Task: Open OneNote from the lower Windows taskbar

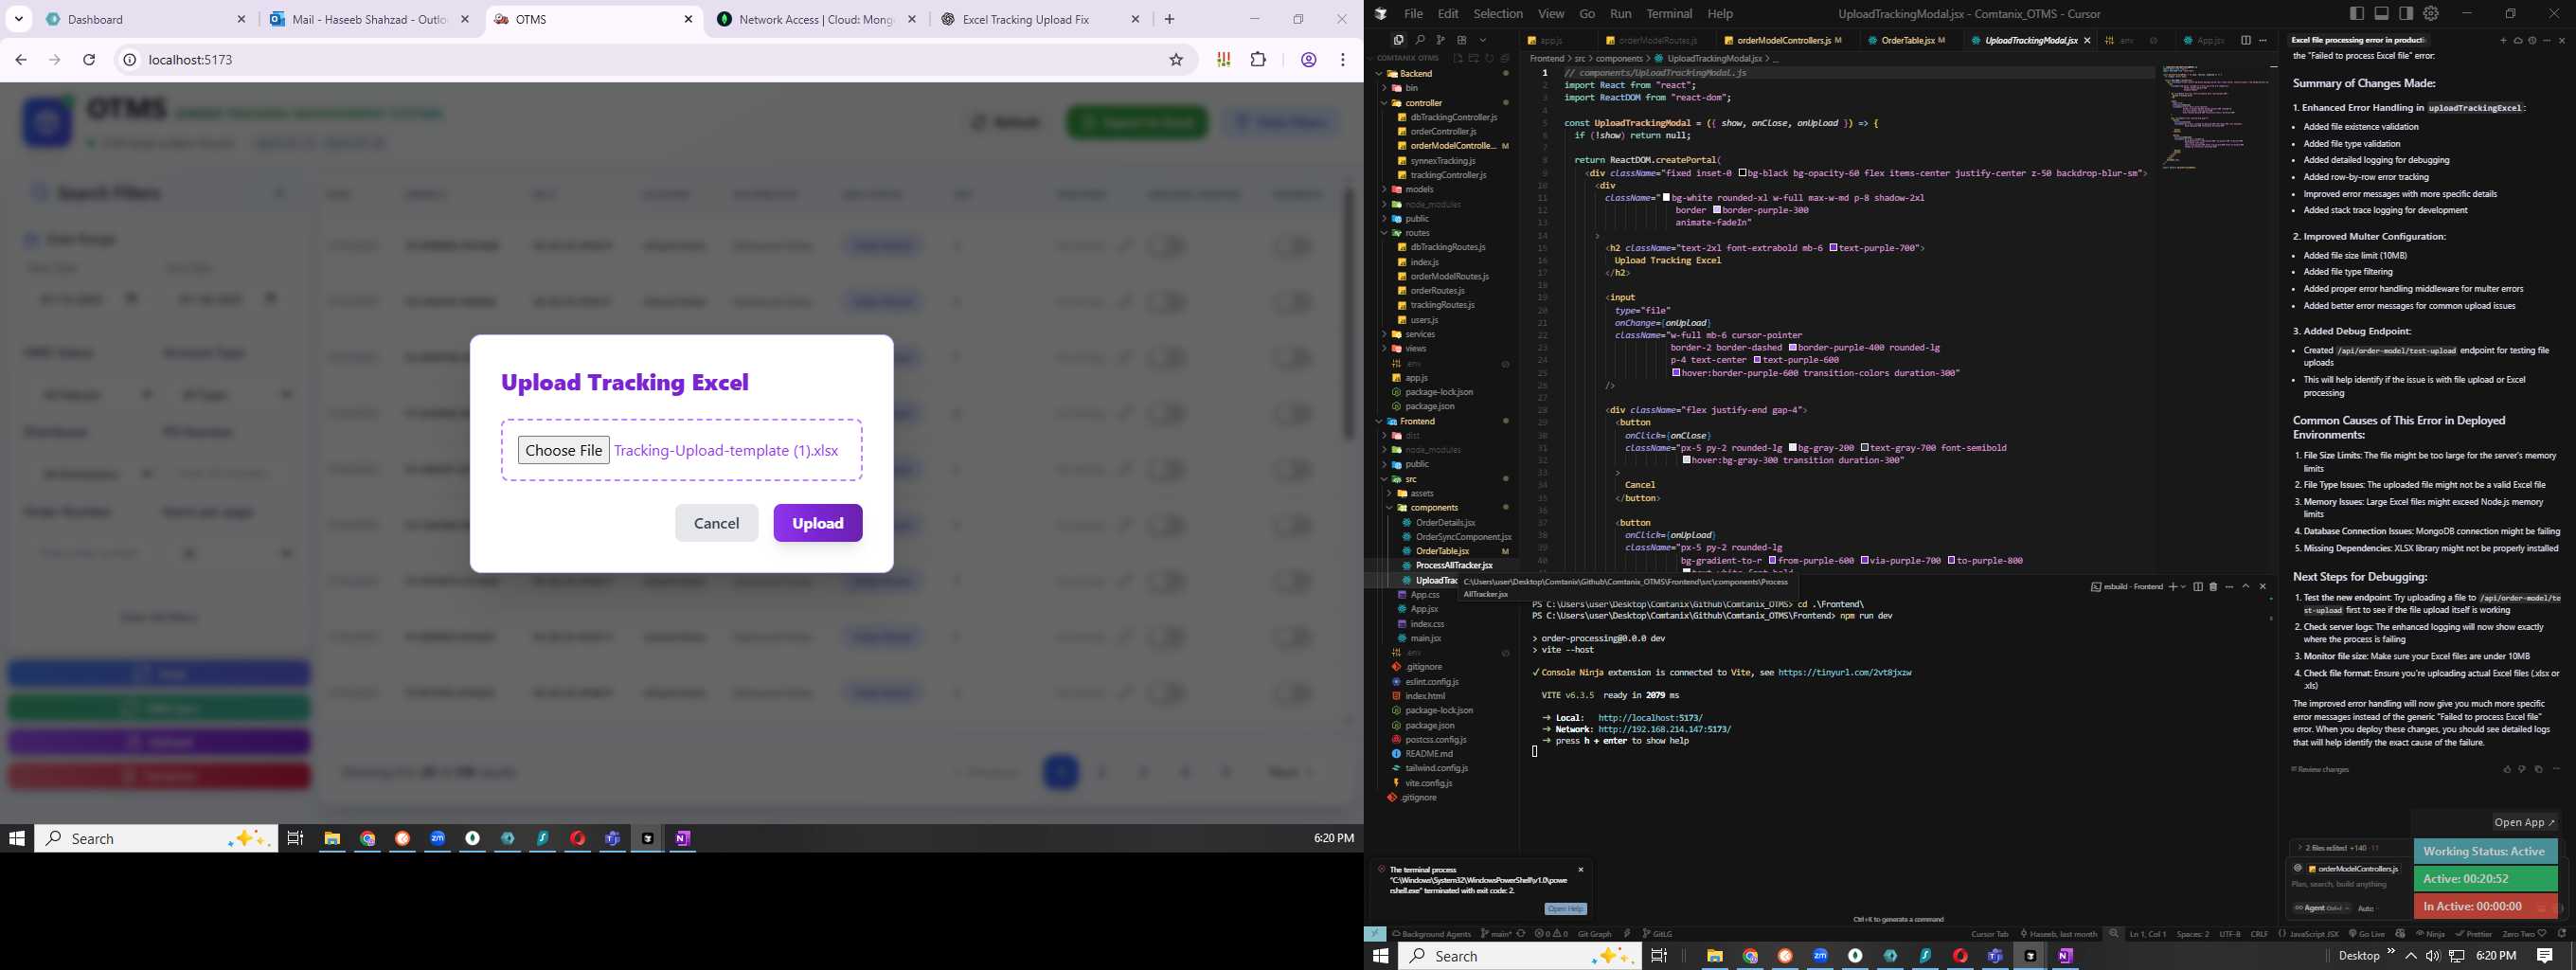Action: coord(2065,956)
